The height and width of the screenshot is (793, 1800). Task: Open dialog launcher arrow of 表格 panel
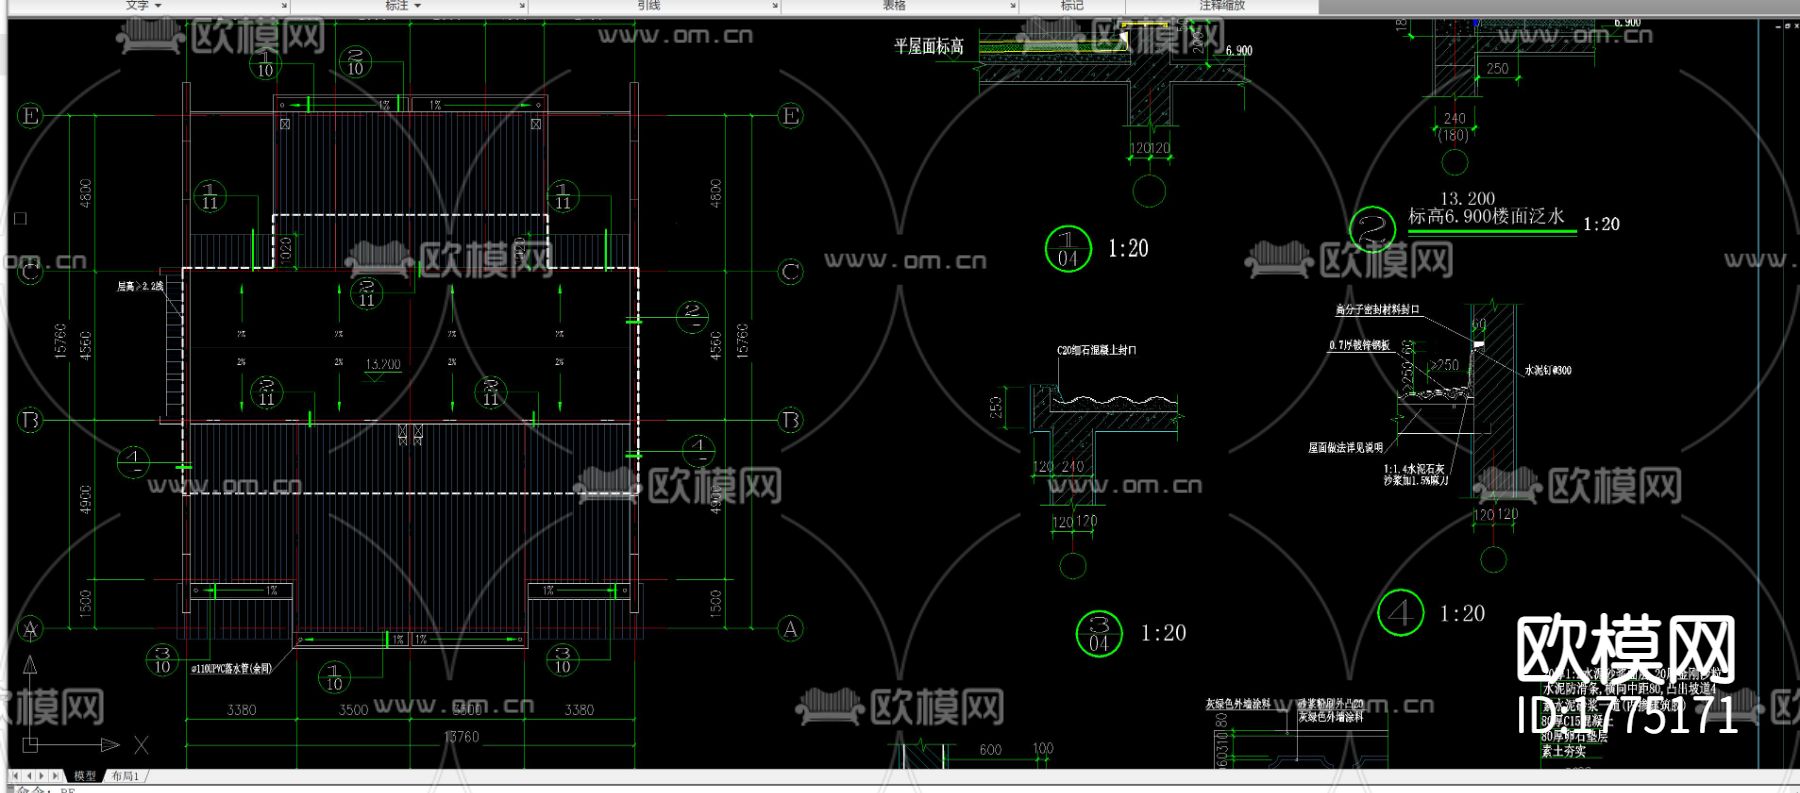(x=1012, y=7)
